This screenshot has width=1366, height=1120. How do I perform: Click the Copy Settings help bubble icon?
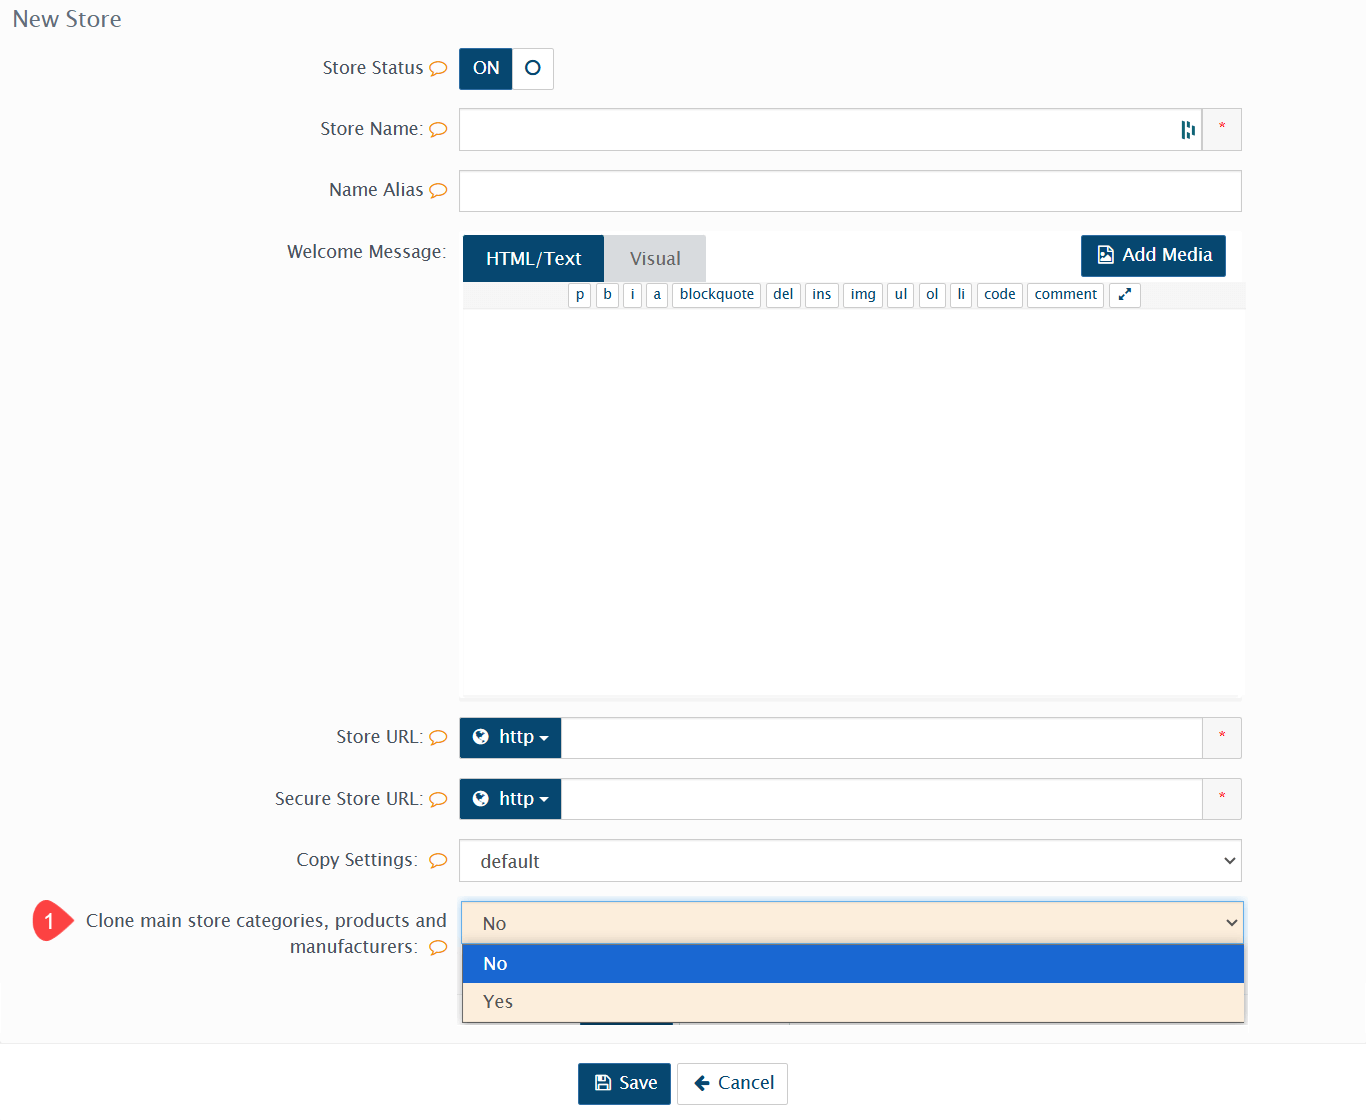pos(438,861)
